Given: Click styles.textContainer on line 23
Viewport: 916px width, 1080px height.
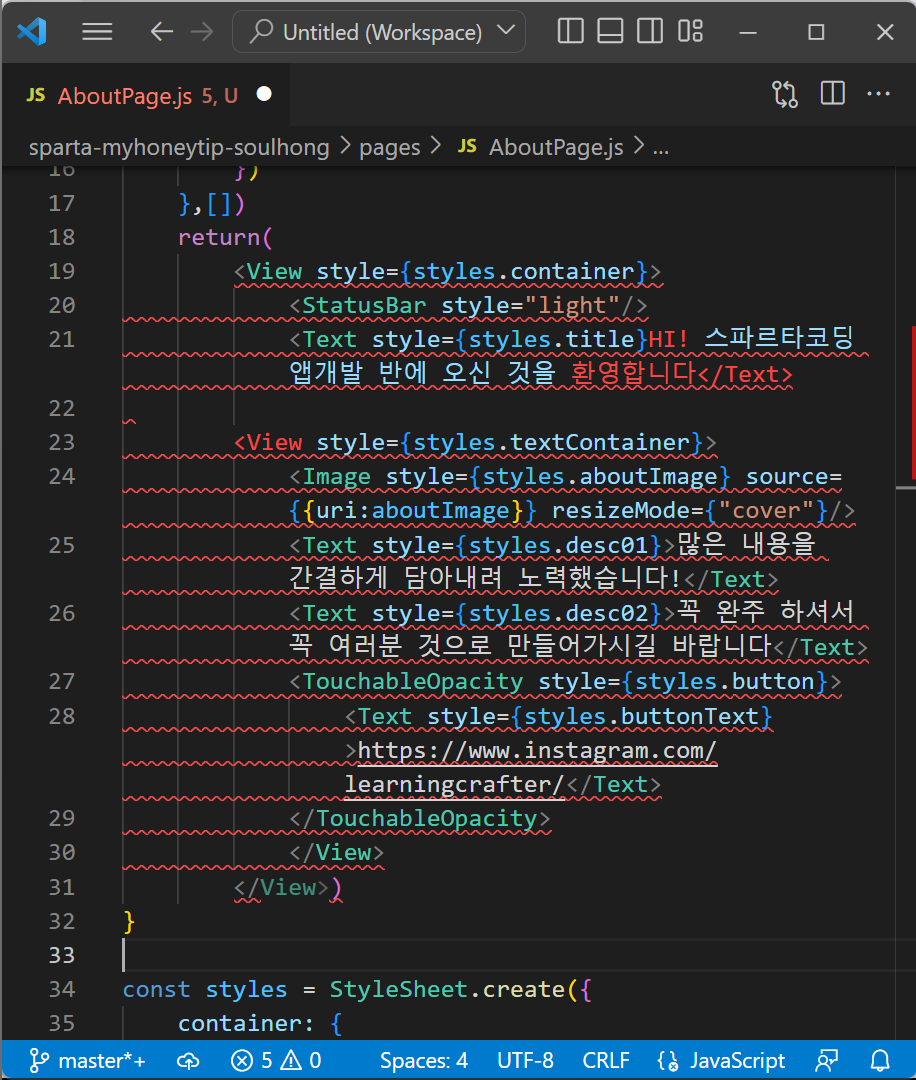Looking at the screenshot, I should [x=551, y=442].
